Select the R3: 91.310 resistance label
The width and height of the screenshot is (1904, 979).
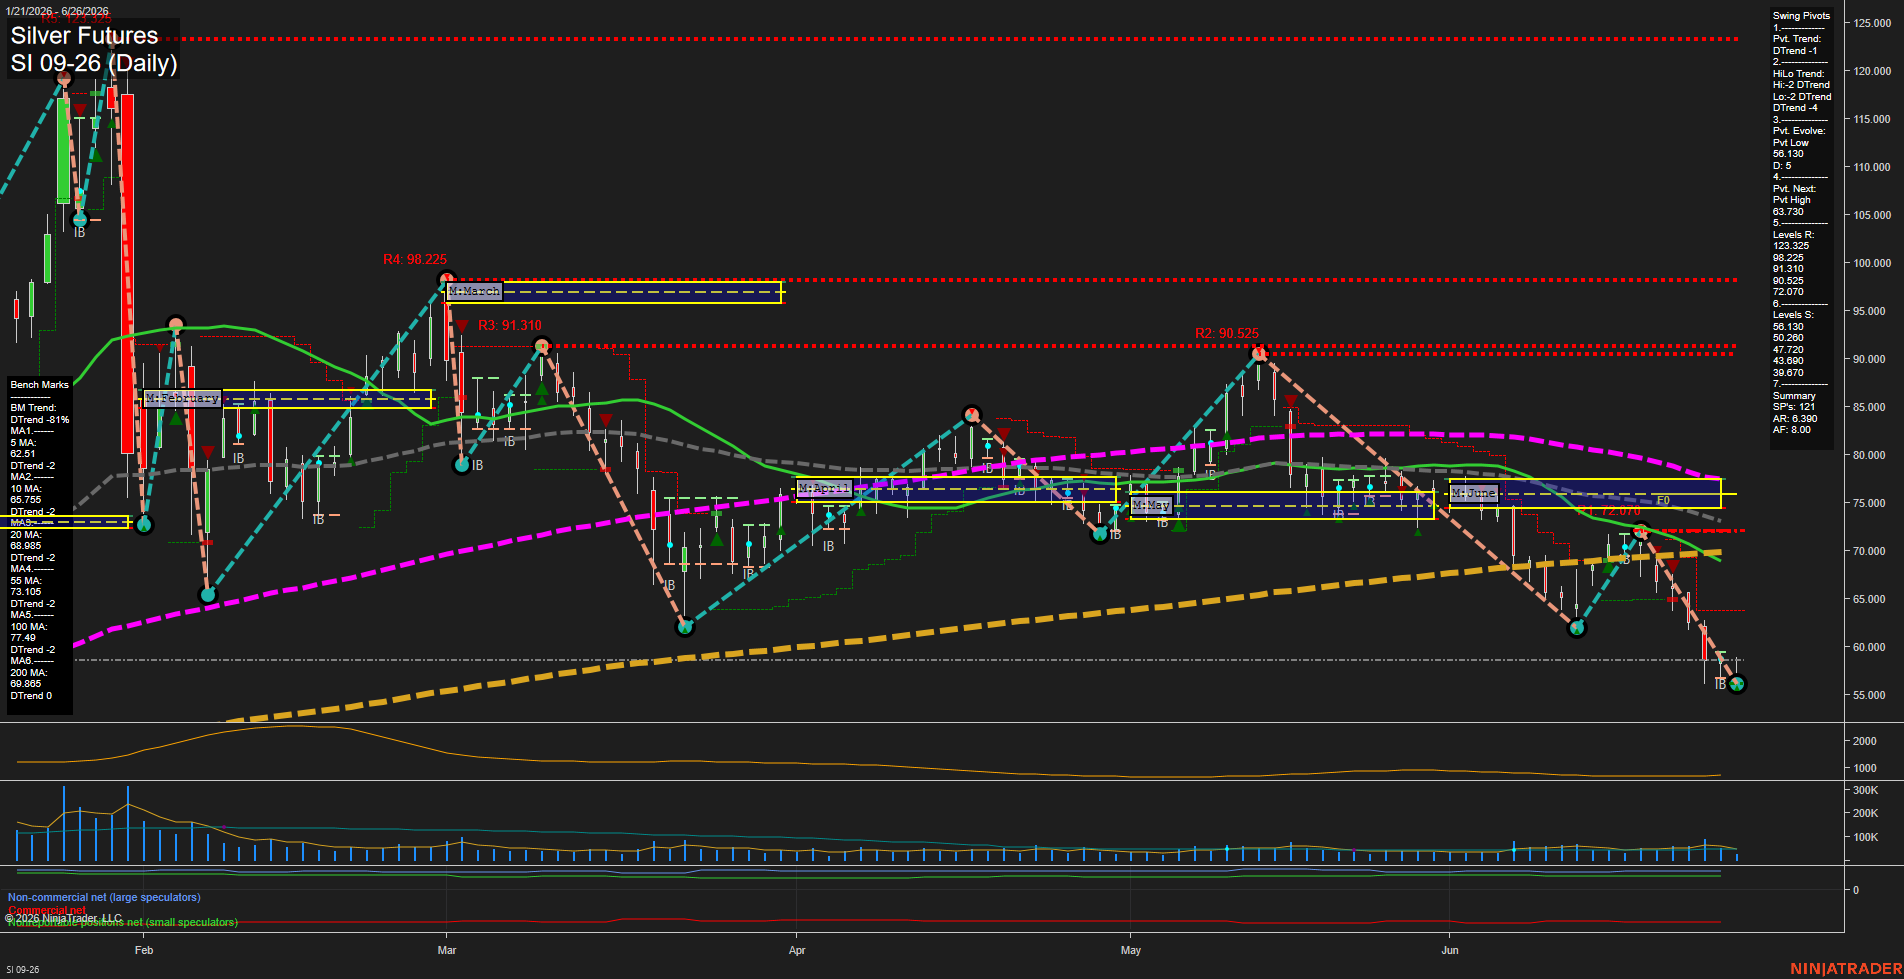click(510, 325)
